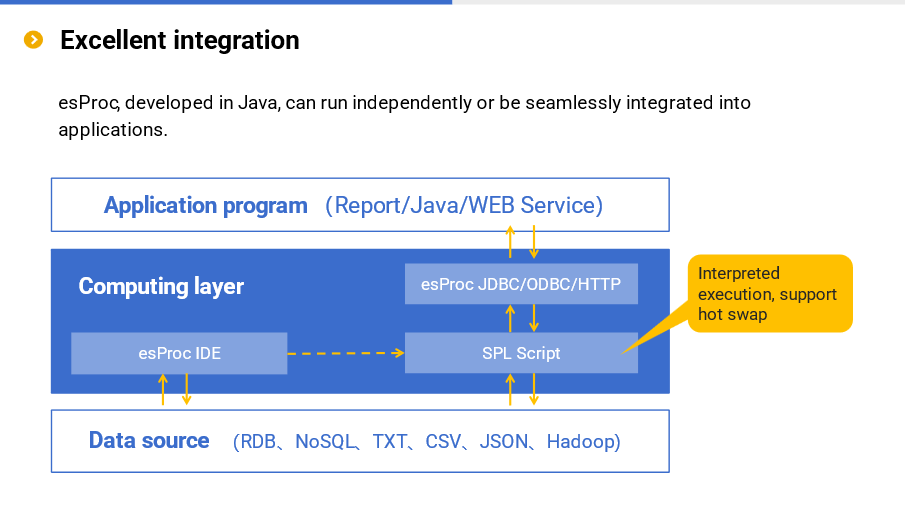Click the dashed arrow toward SPL Script
Image resolution: width=905 pixels, height=509 pixels.
[346, 353]
